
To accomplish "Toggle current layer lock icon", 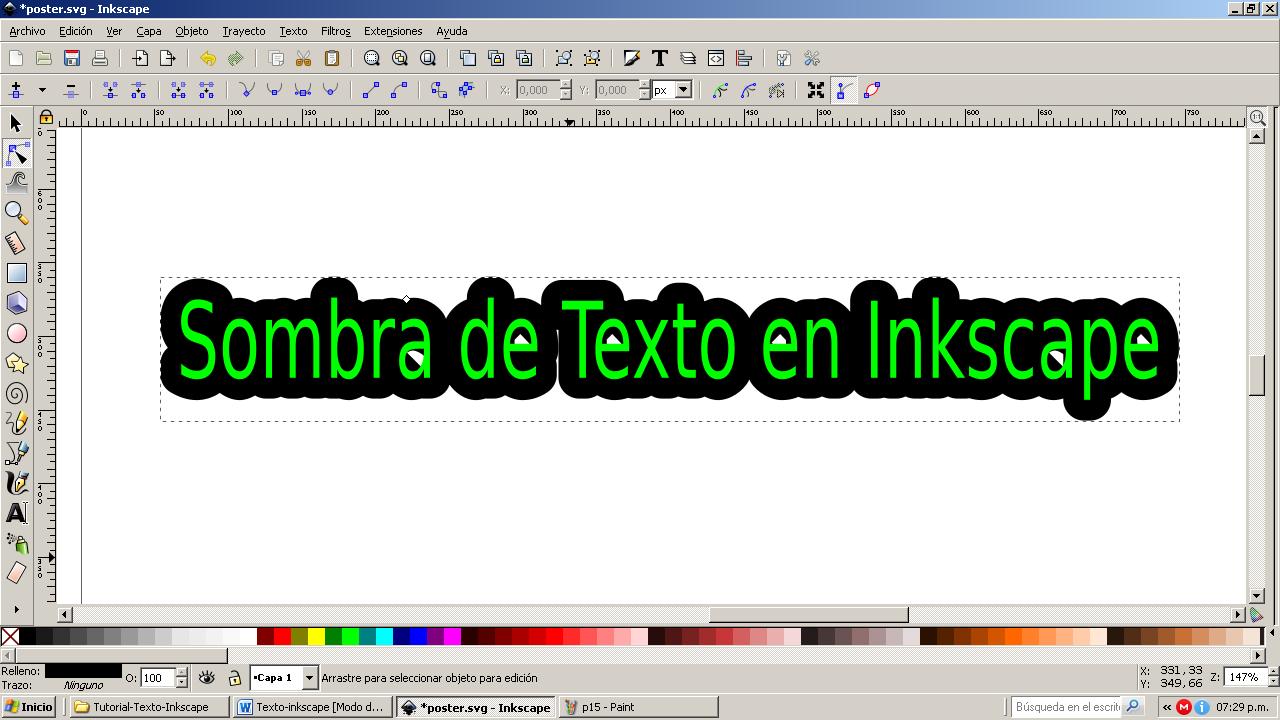I will click(x=235, y=678).
